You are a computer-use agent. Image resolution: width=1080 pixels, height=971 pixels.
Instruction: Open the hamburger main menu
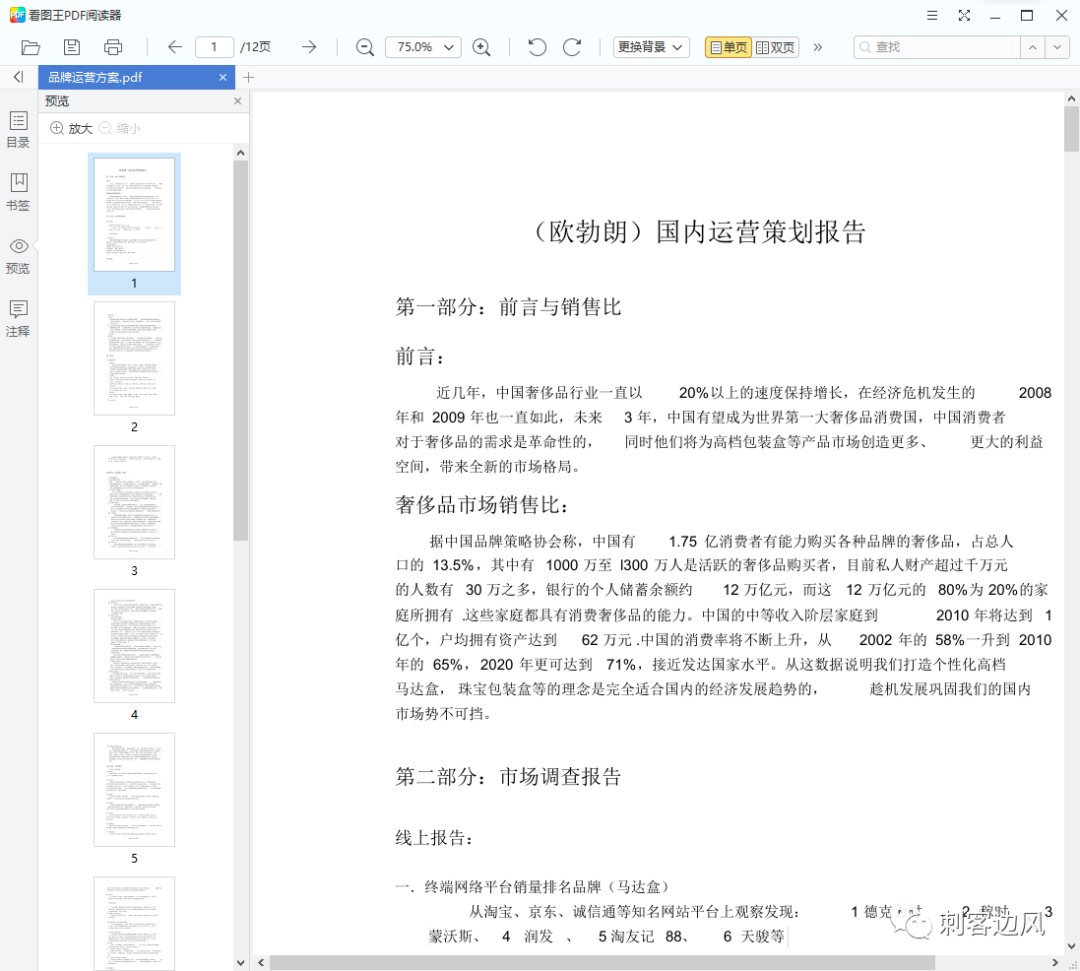[x=932, y=15]
